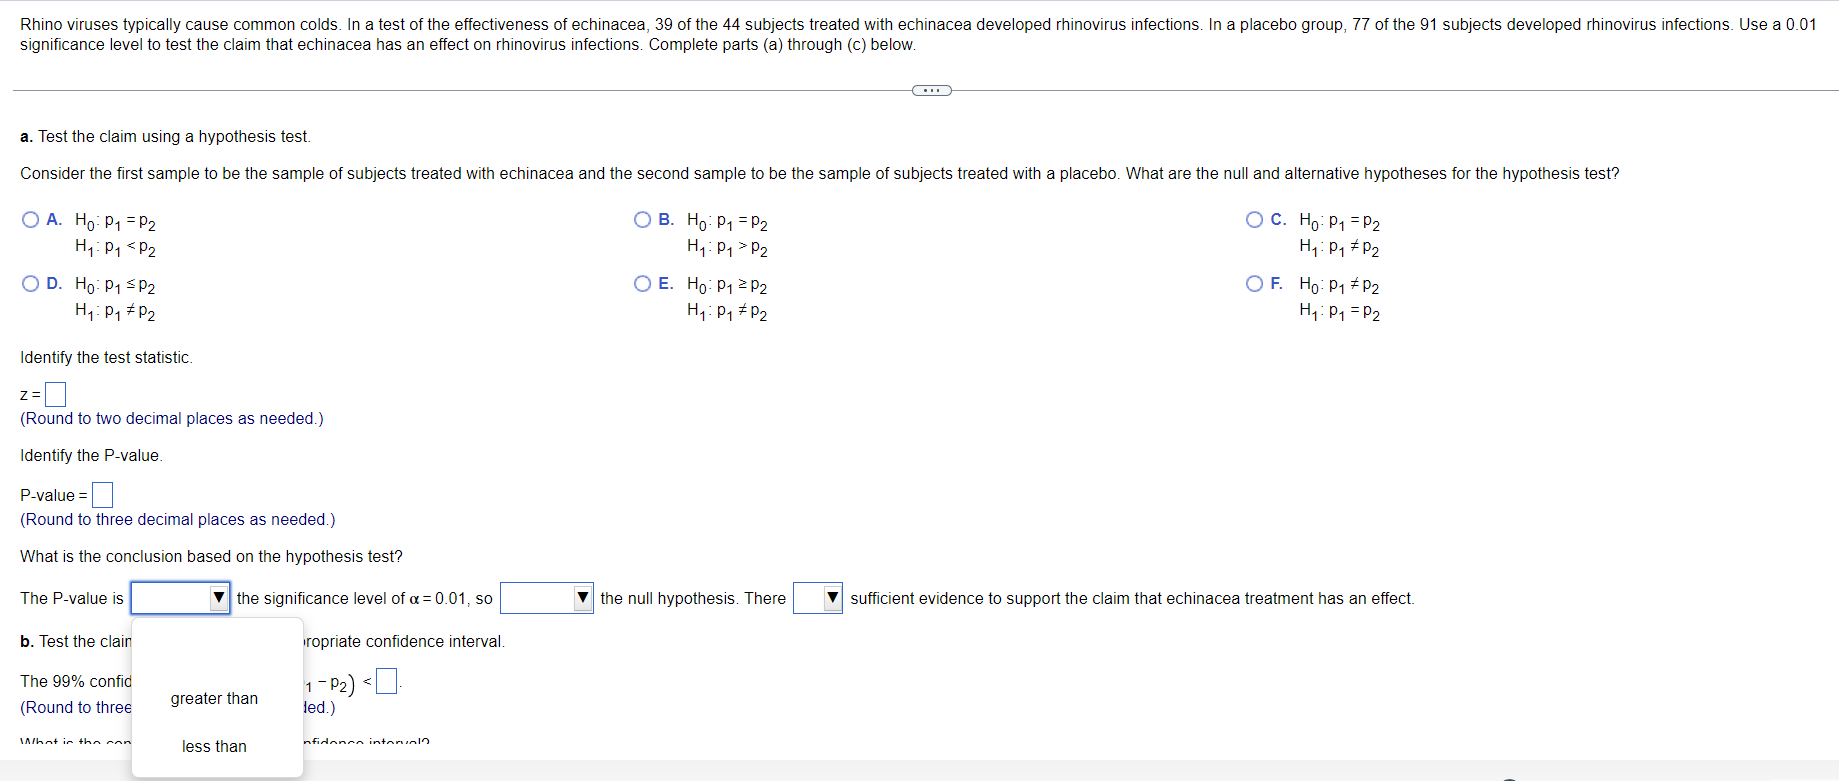Click the confidence interval upper bound box
1839x781 pixels.
(x=387, y=682)
